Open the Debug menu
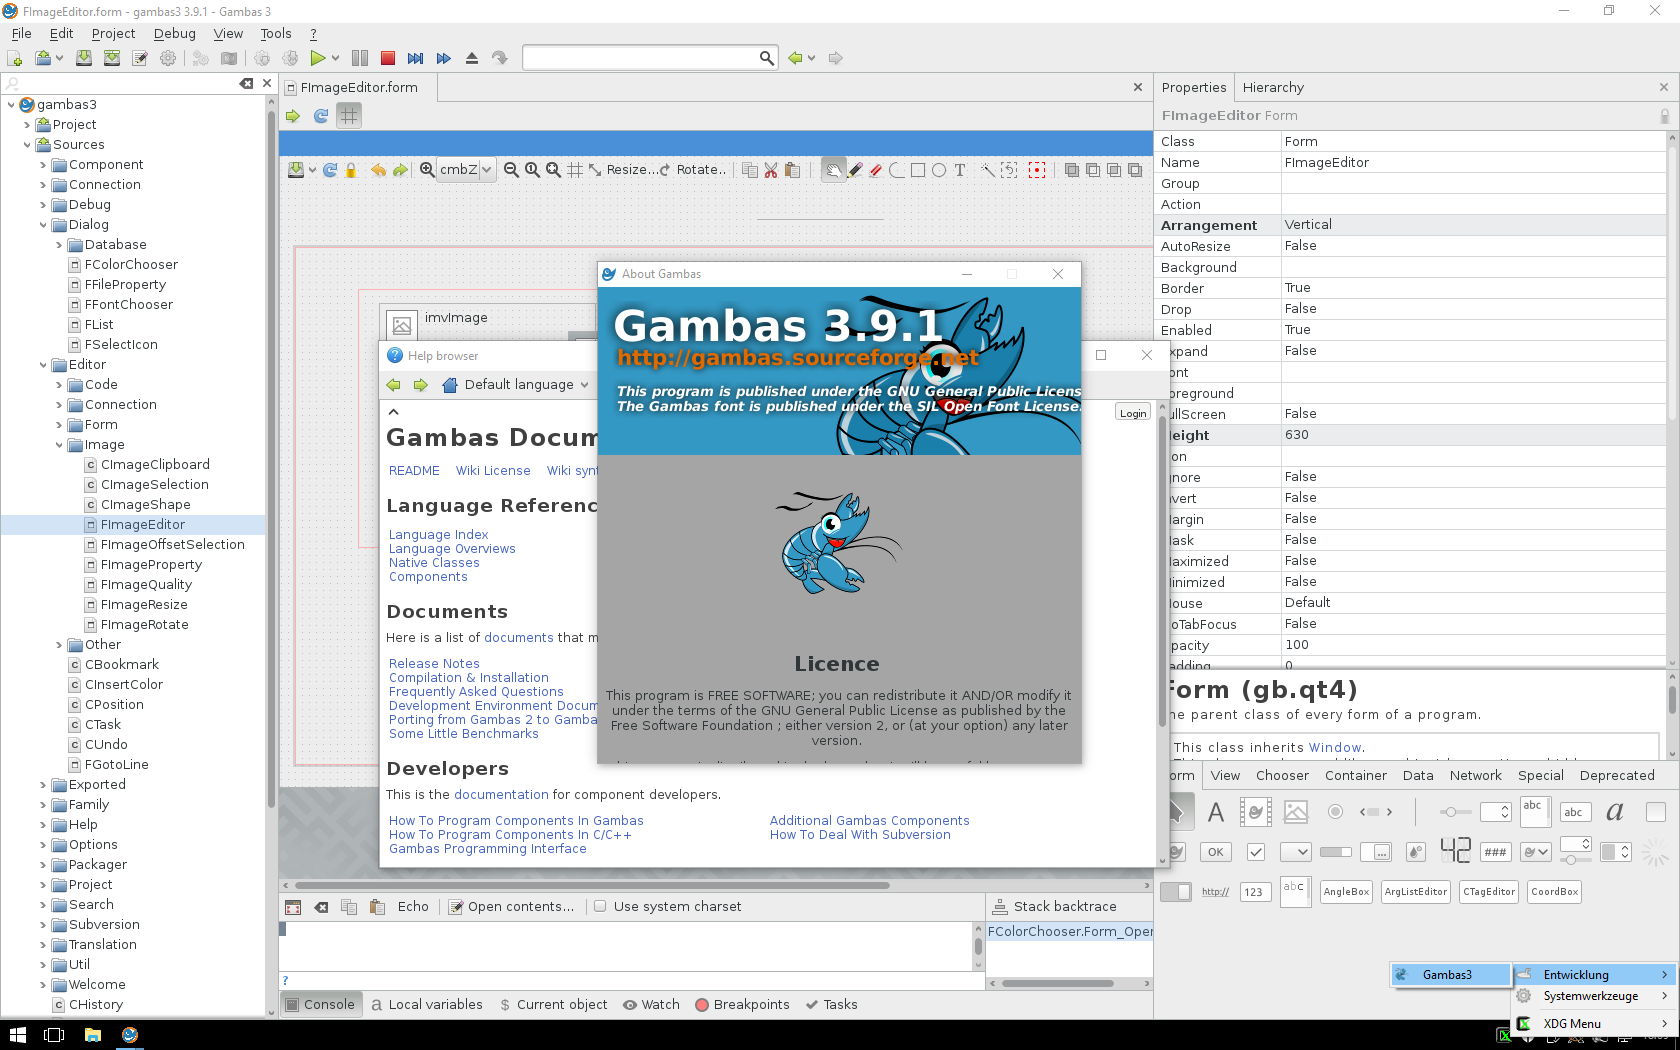Viewport: 1680px width, 1050px height. [x=175, y=33]
